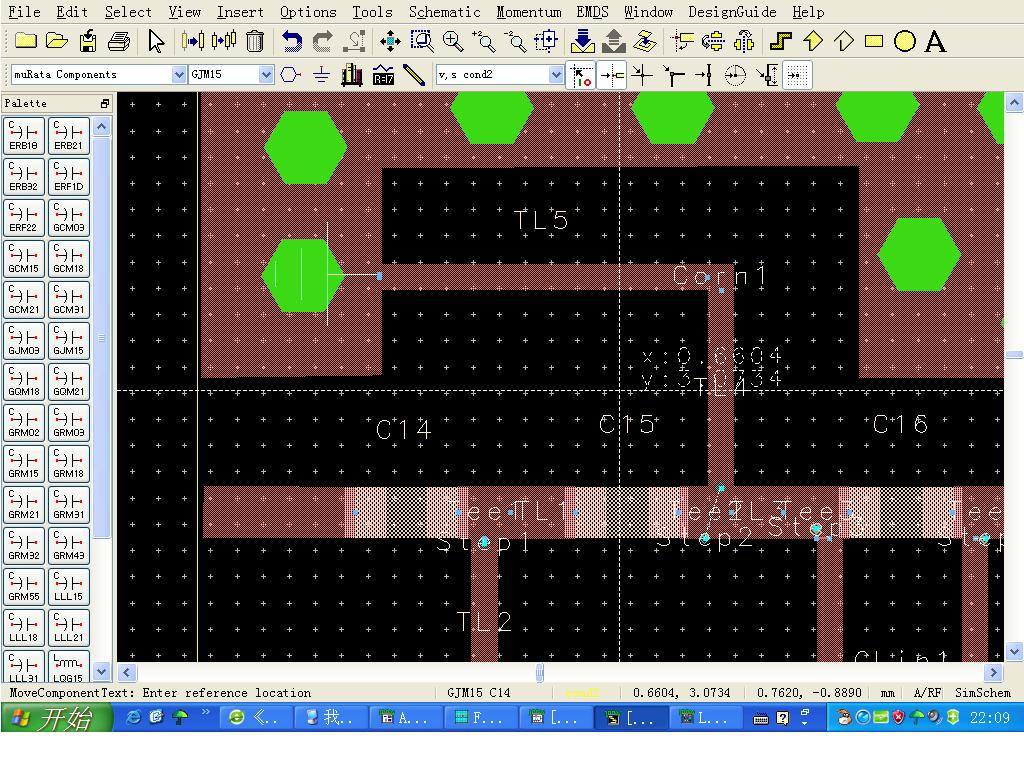Delete selection with the trash can icon
1024x768 pixels.
255,41
